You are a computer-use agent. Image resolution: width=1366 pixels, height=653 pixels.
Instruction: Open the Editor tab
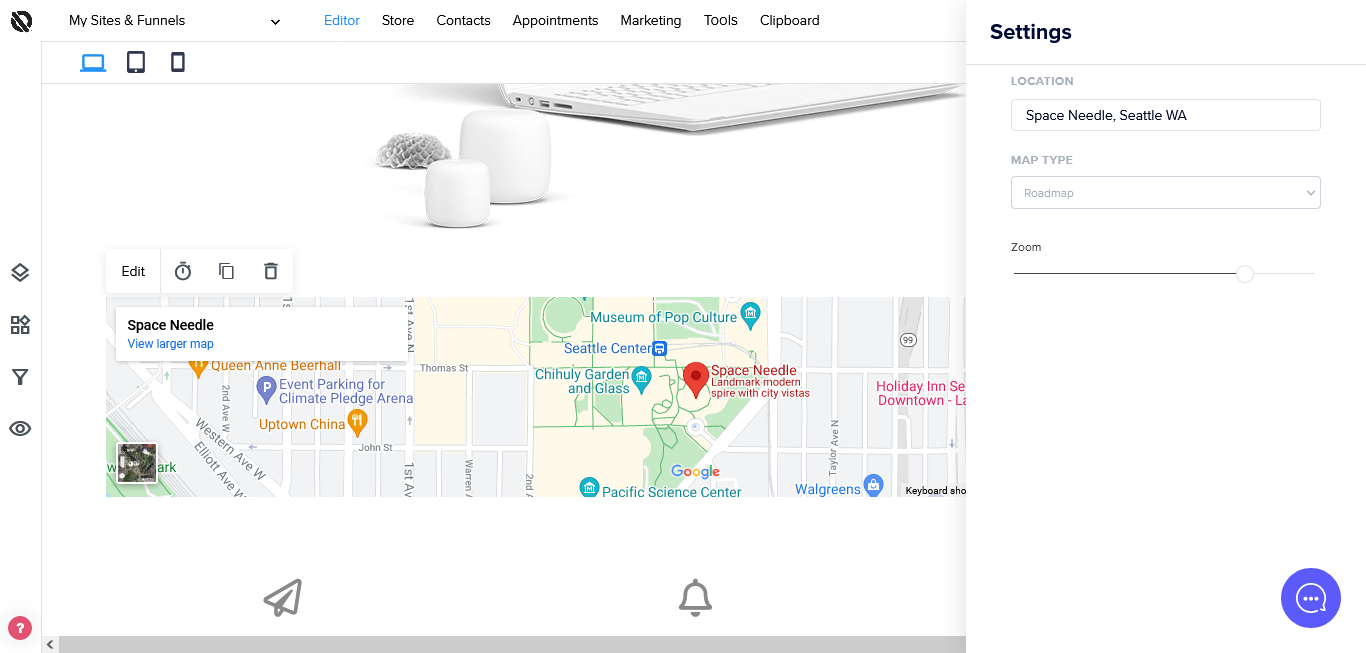pos(342,20)
